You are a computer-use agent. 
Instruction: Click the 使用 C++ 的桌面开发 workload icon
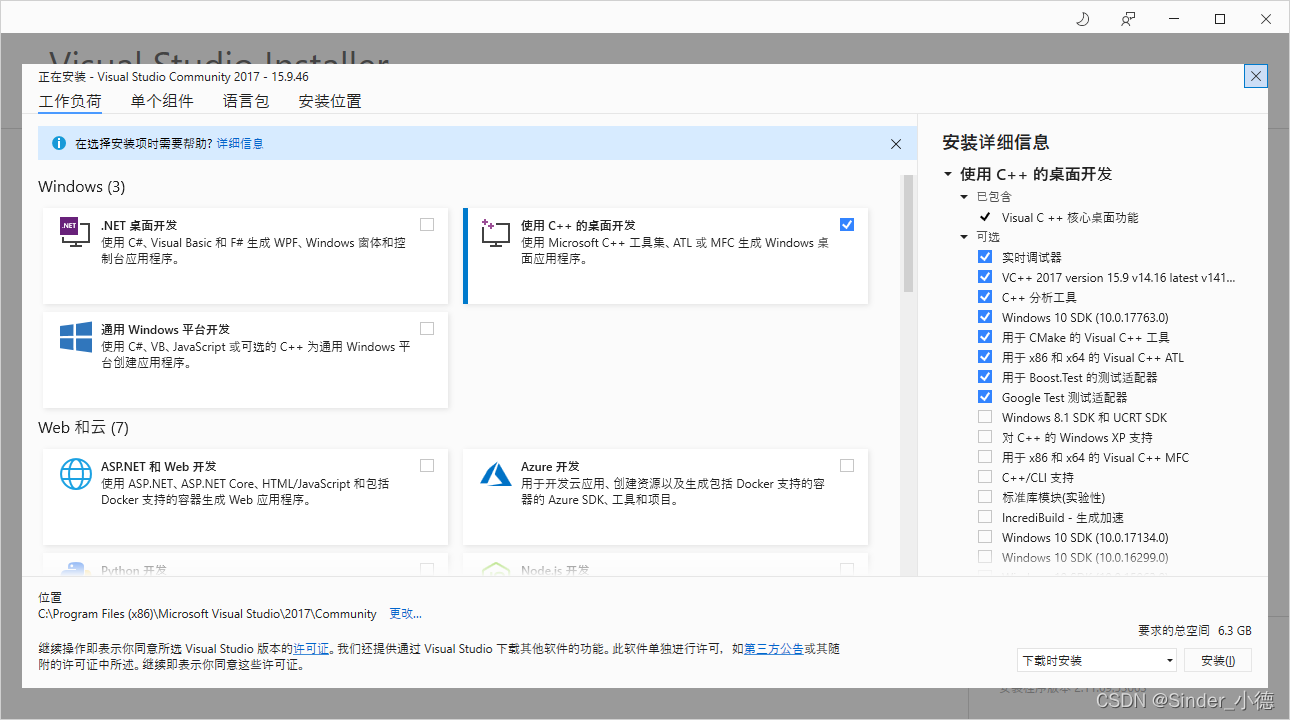(x=496, y=233)
